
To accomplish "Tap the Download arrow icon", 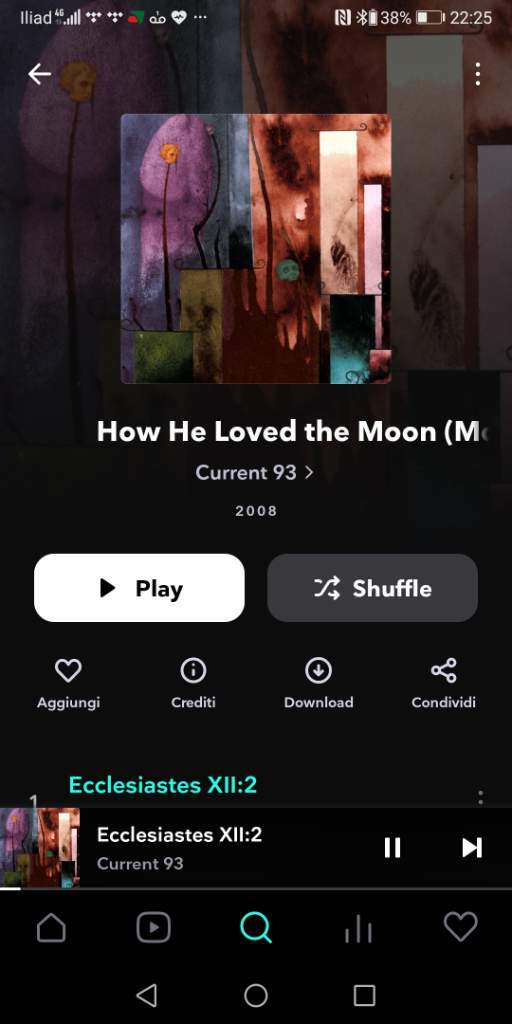I will pos(319,671).
